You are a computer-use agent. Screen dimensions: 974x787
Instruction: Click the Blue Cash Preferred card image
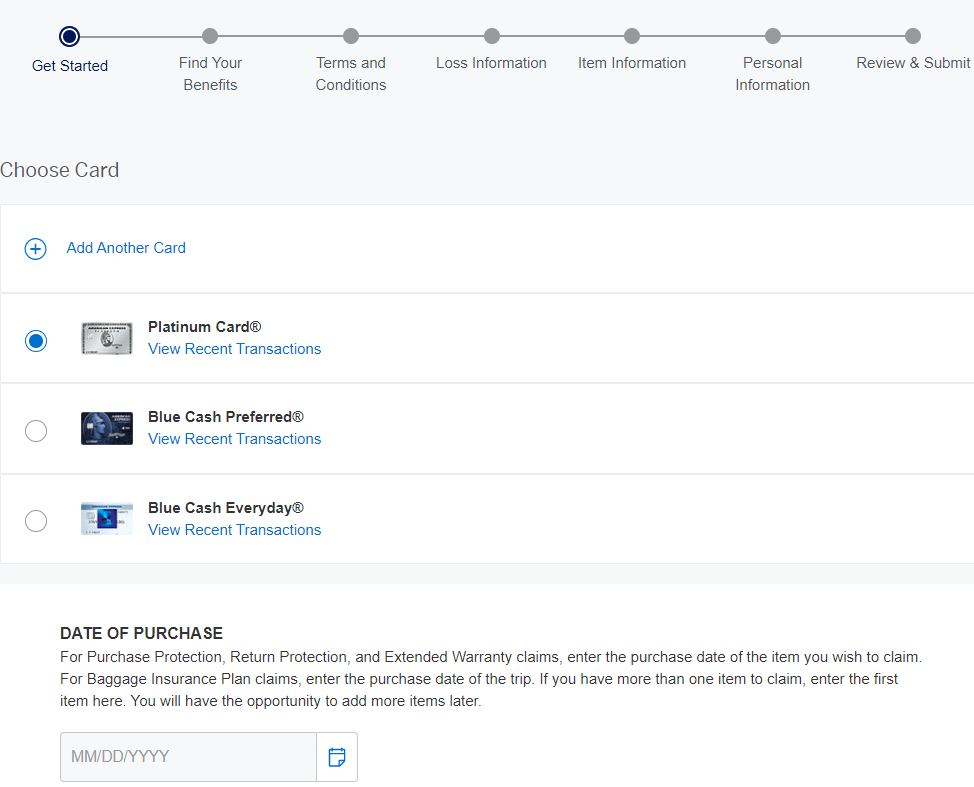[107, 429]
